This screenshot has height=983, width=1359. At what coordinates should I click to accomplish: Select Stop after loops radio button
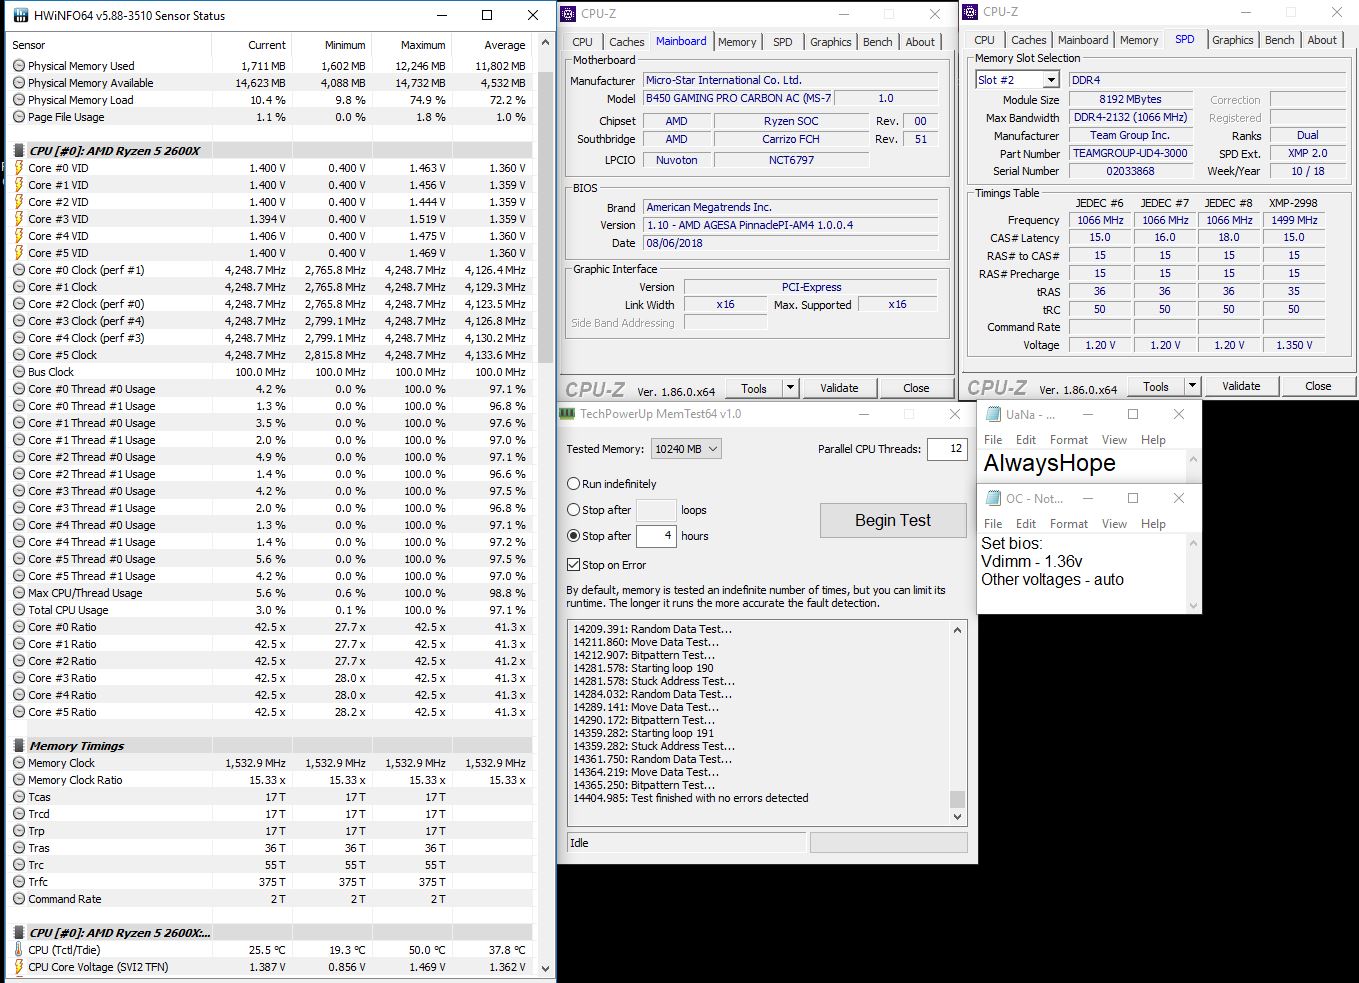tap(574, 510)
